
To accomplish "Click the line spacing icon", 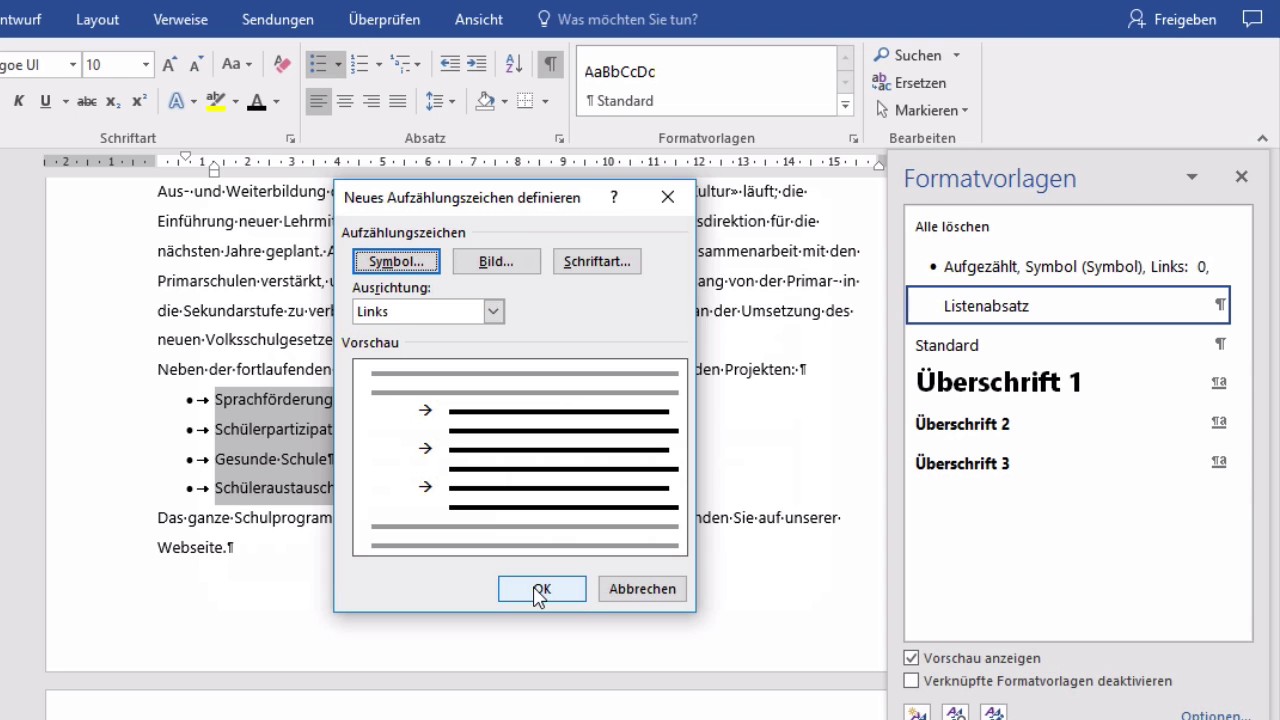I will [434, 101].
